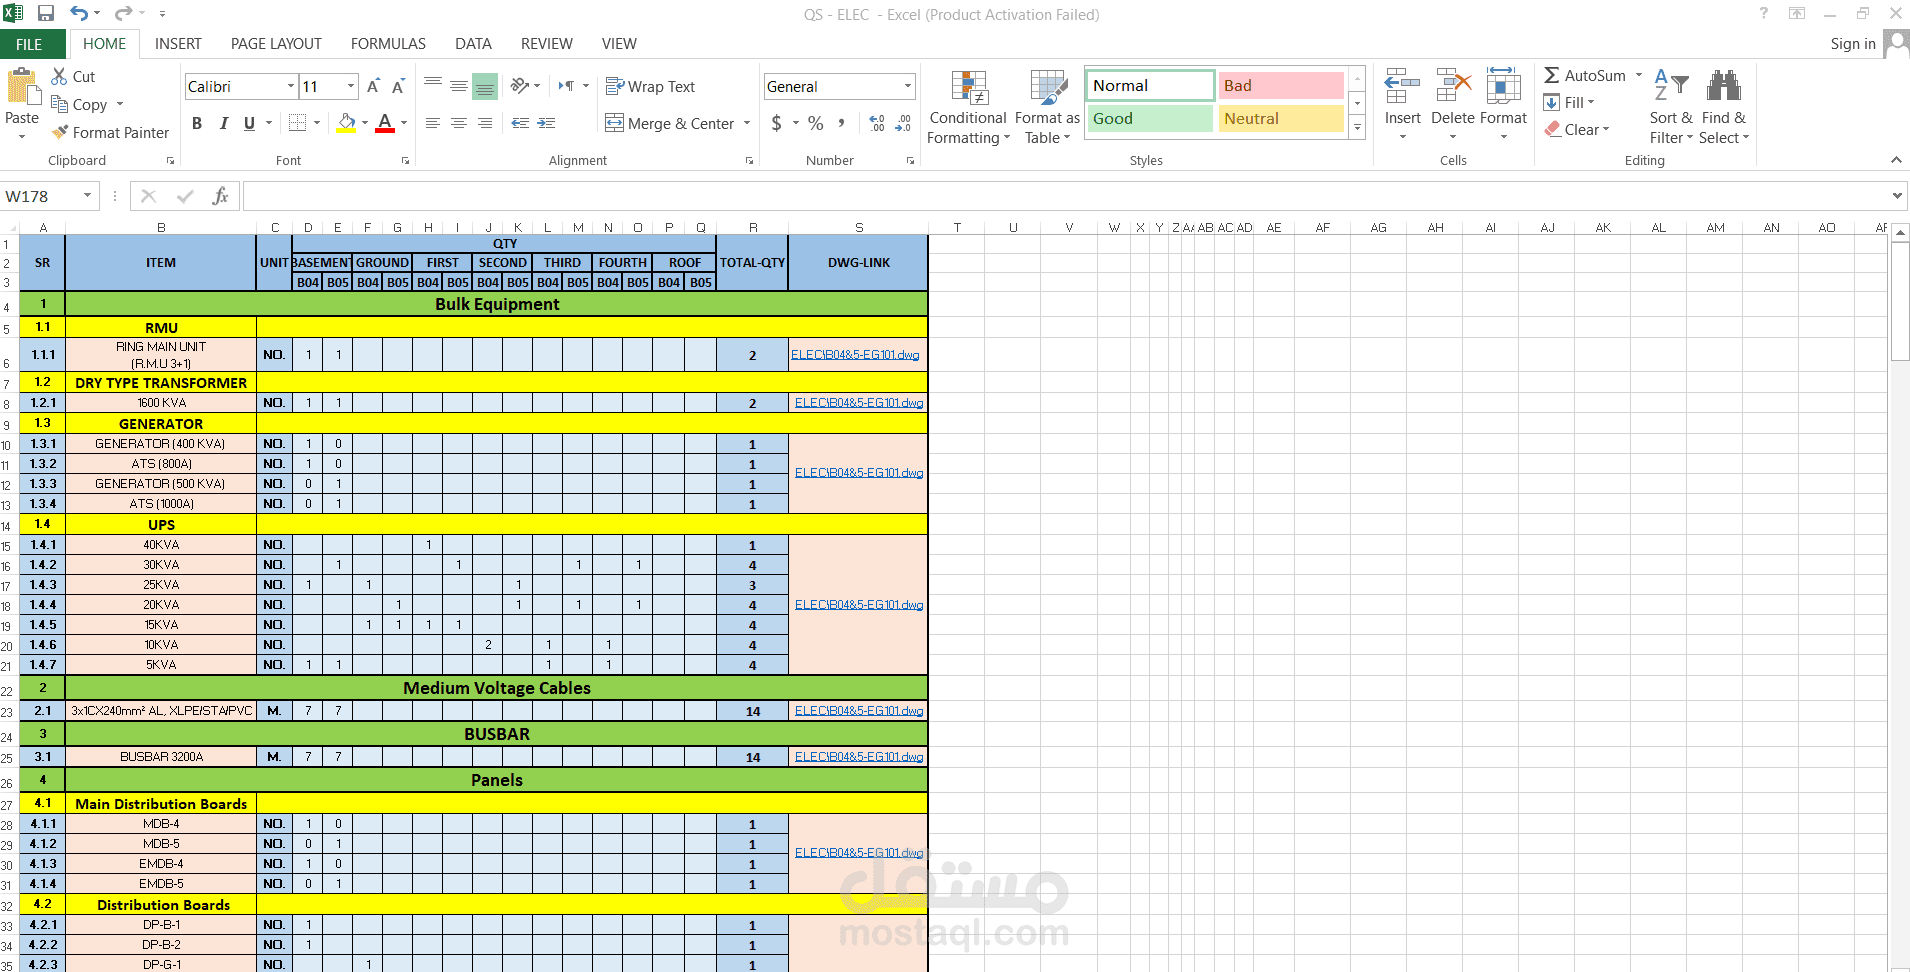Decrease font size with the smaller A icon
This screenshot has height=972, width=1910.
[x=398, y=87]
